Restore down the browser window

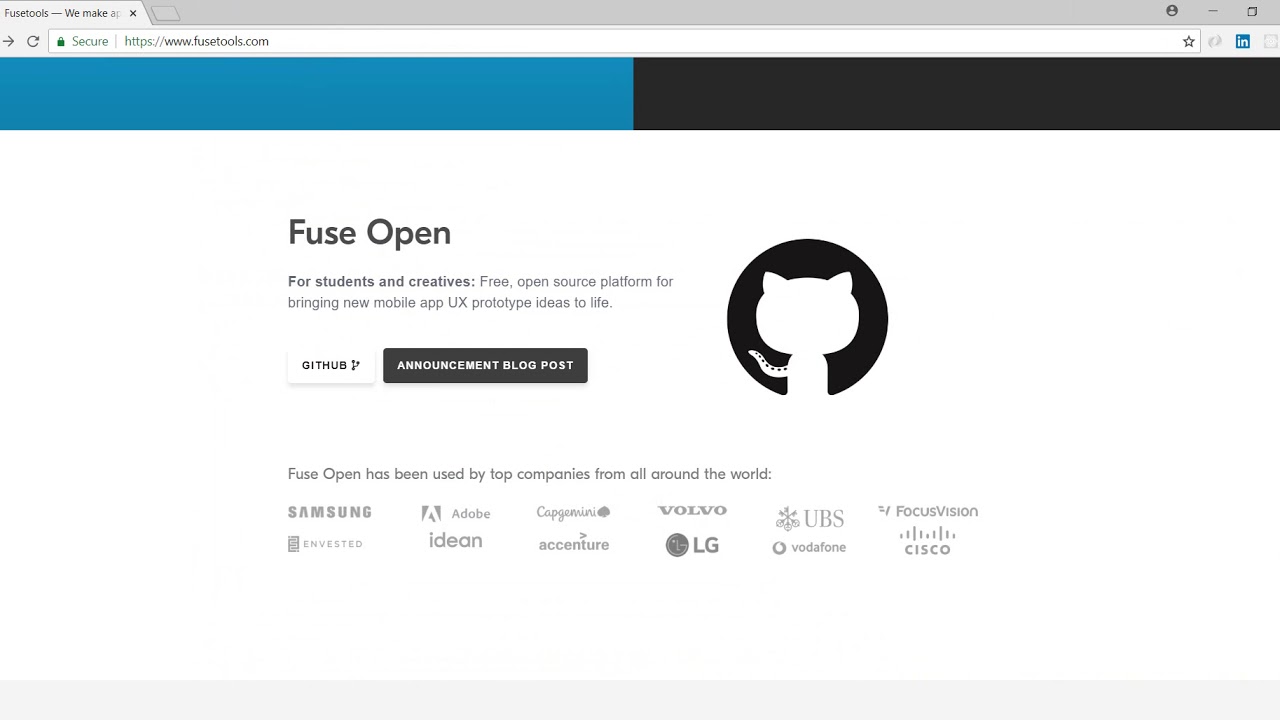(1252, 11)
